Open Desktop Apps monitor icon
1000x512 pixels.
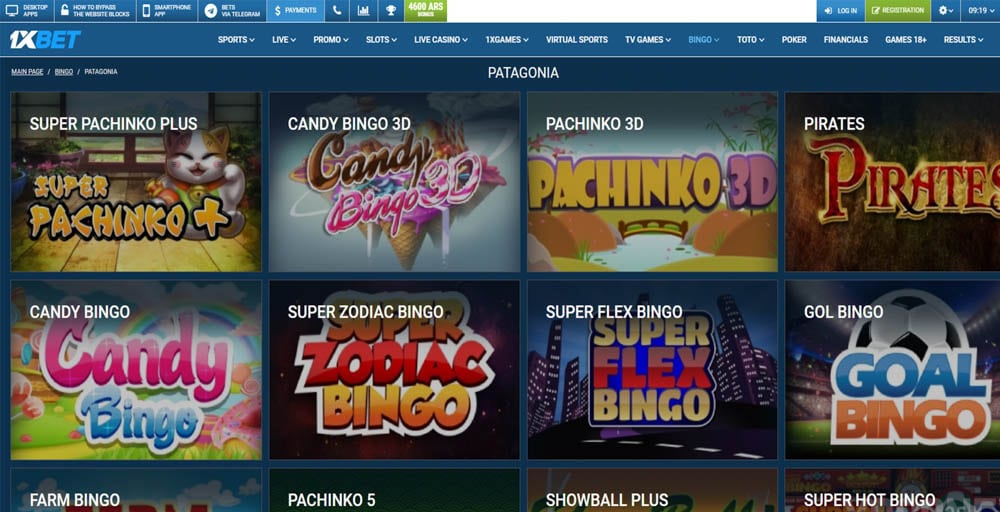click(11, 11)
